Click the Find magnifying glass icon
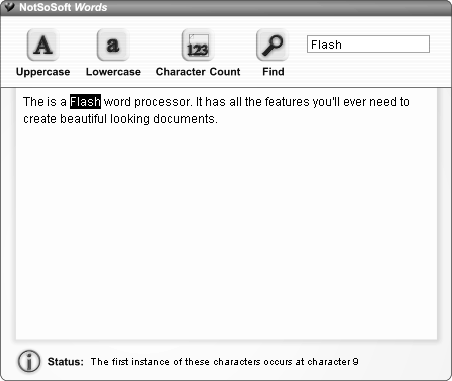Viewport: 452px width, 381px height. tap(272, 45)
